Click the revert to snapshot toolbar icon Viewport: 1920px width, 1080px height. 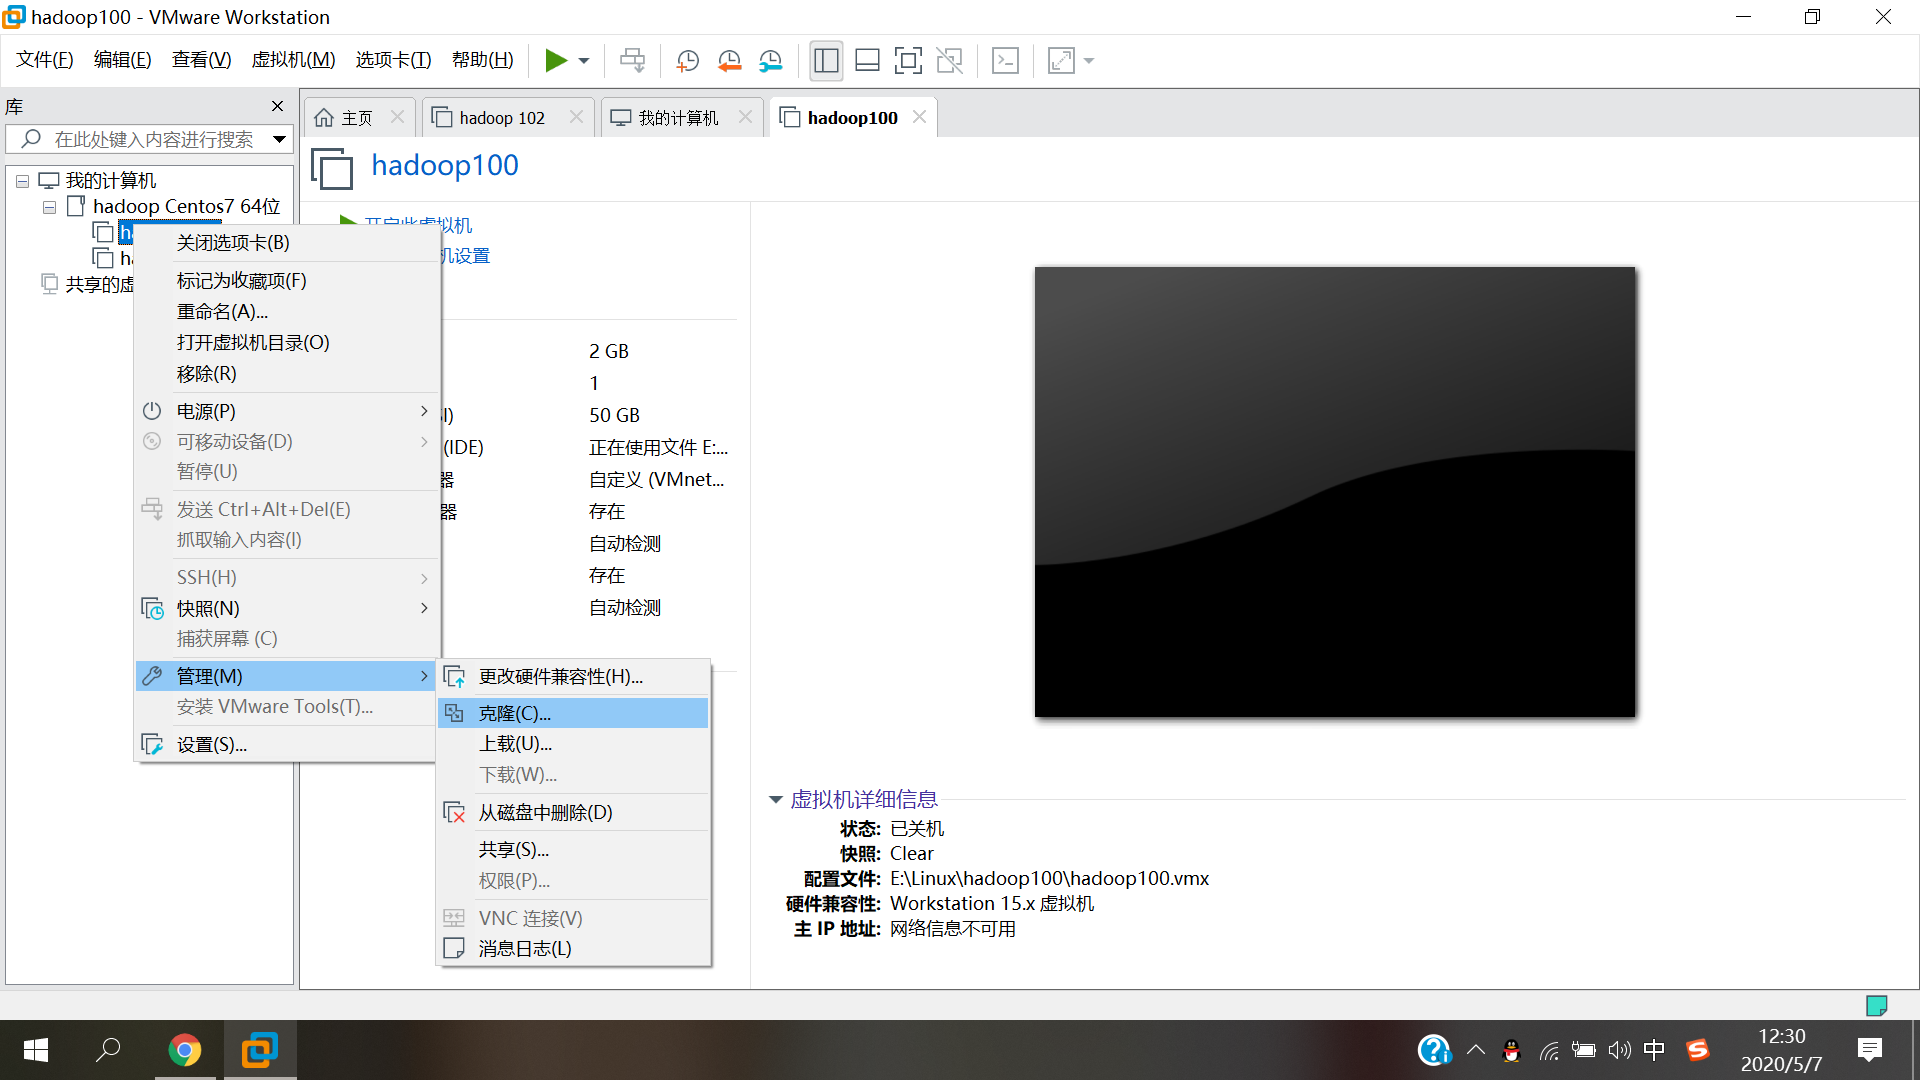tap(730, 61)
